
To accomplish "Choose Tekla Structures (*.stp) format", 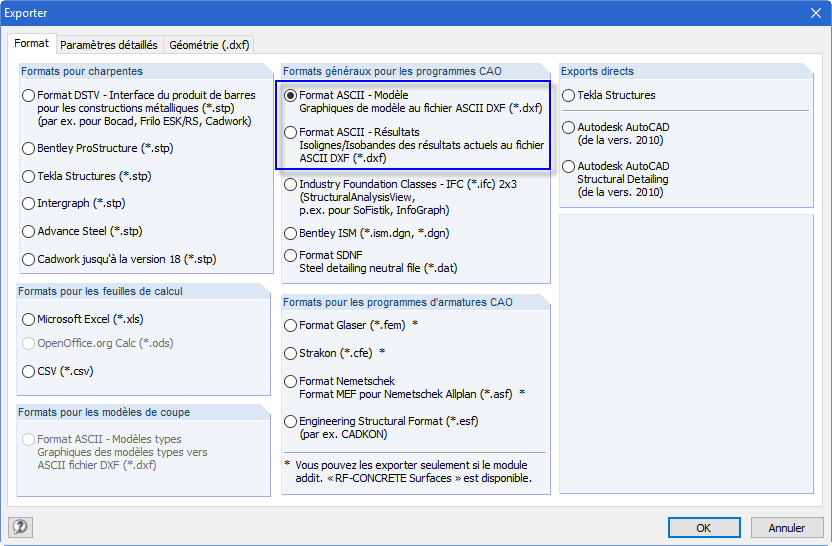I will [28, 176].
